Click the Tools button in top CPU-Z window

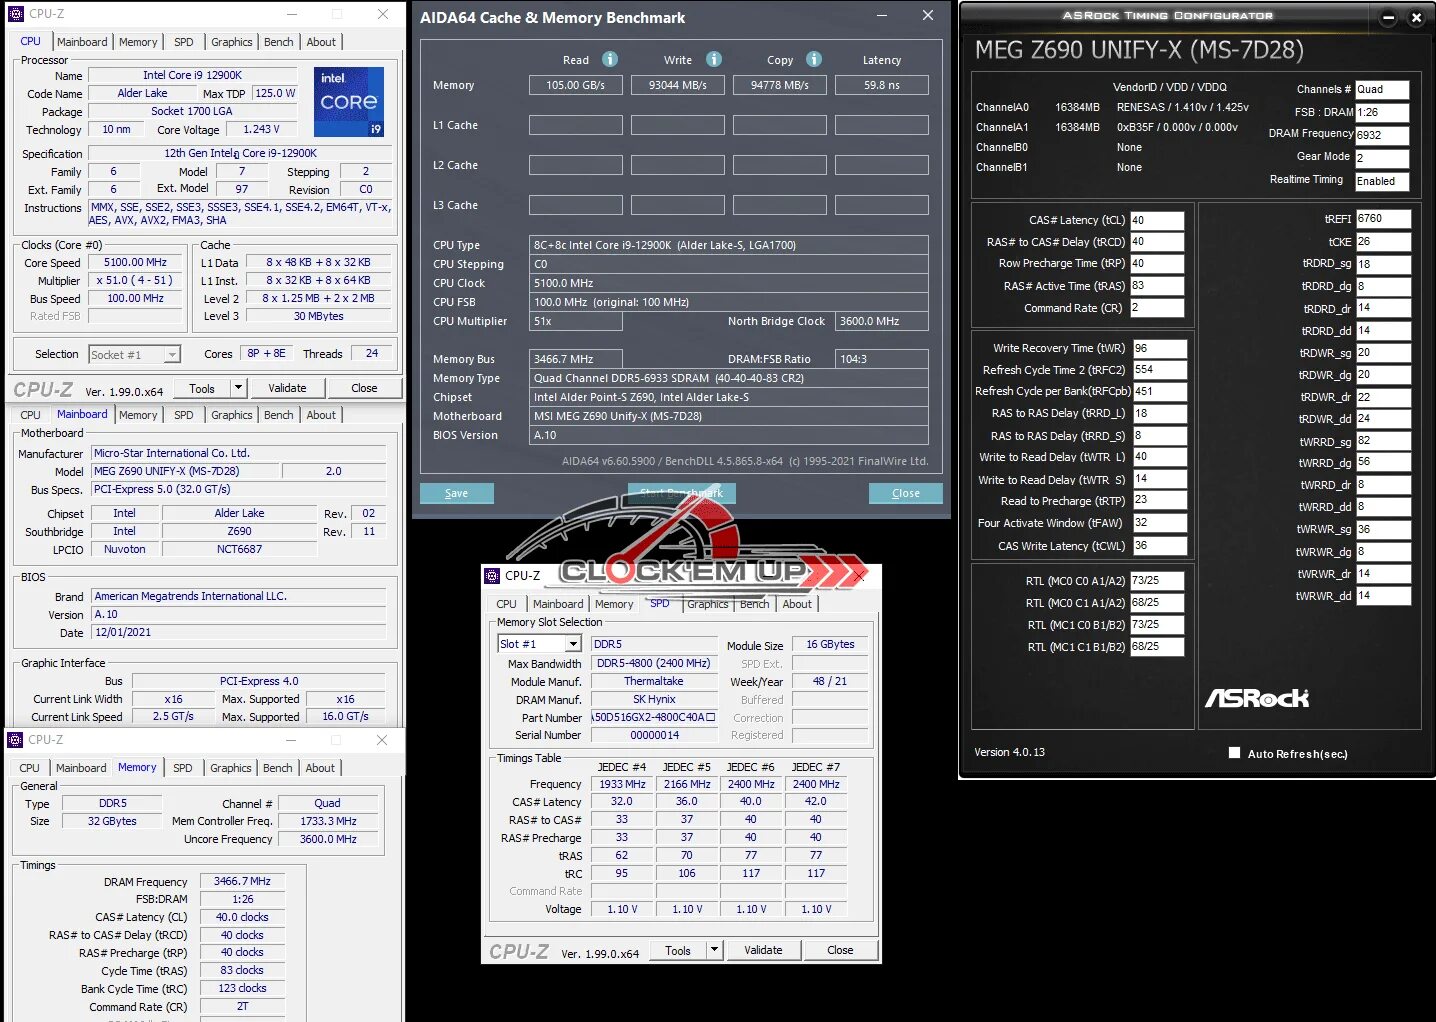pyautogui.click(x=202, y=388)
